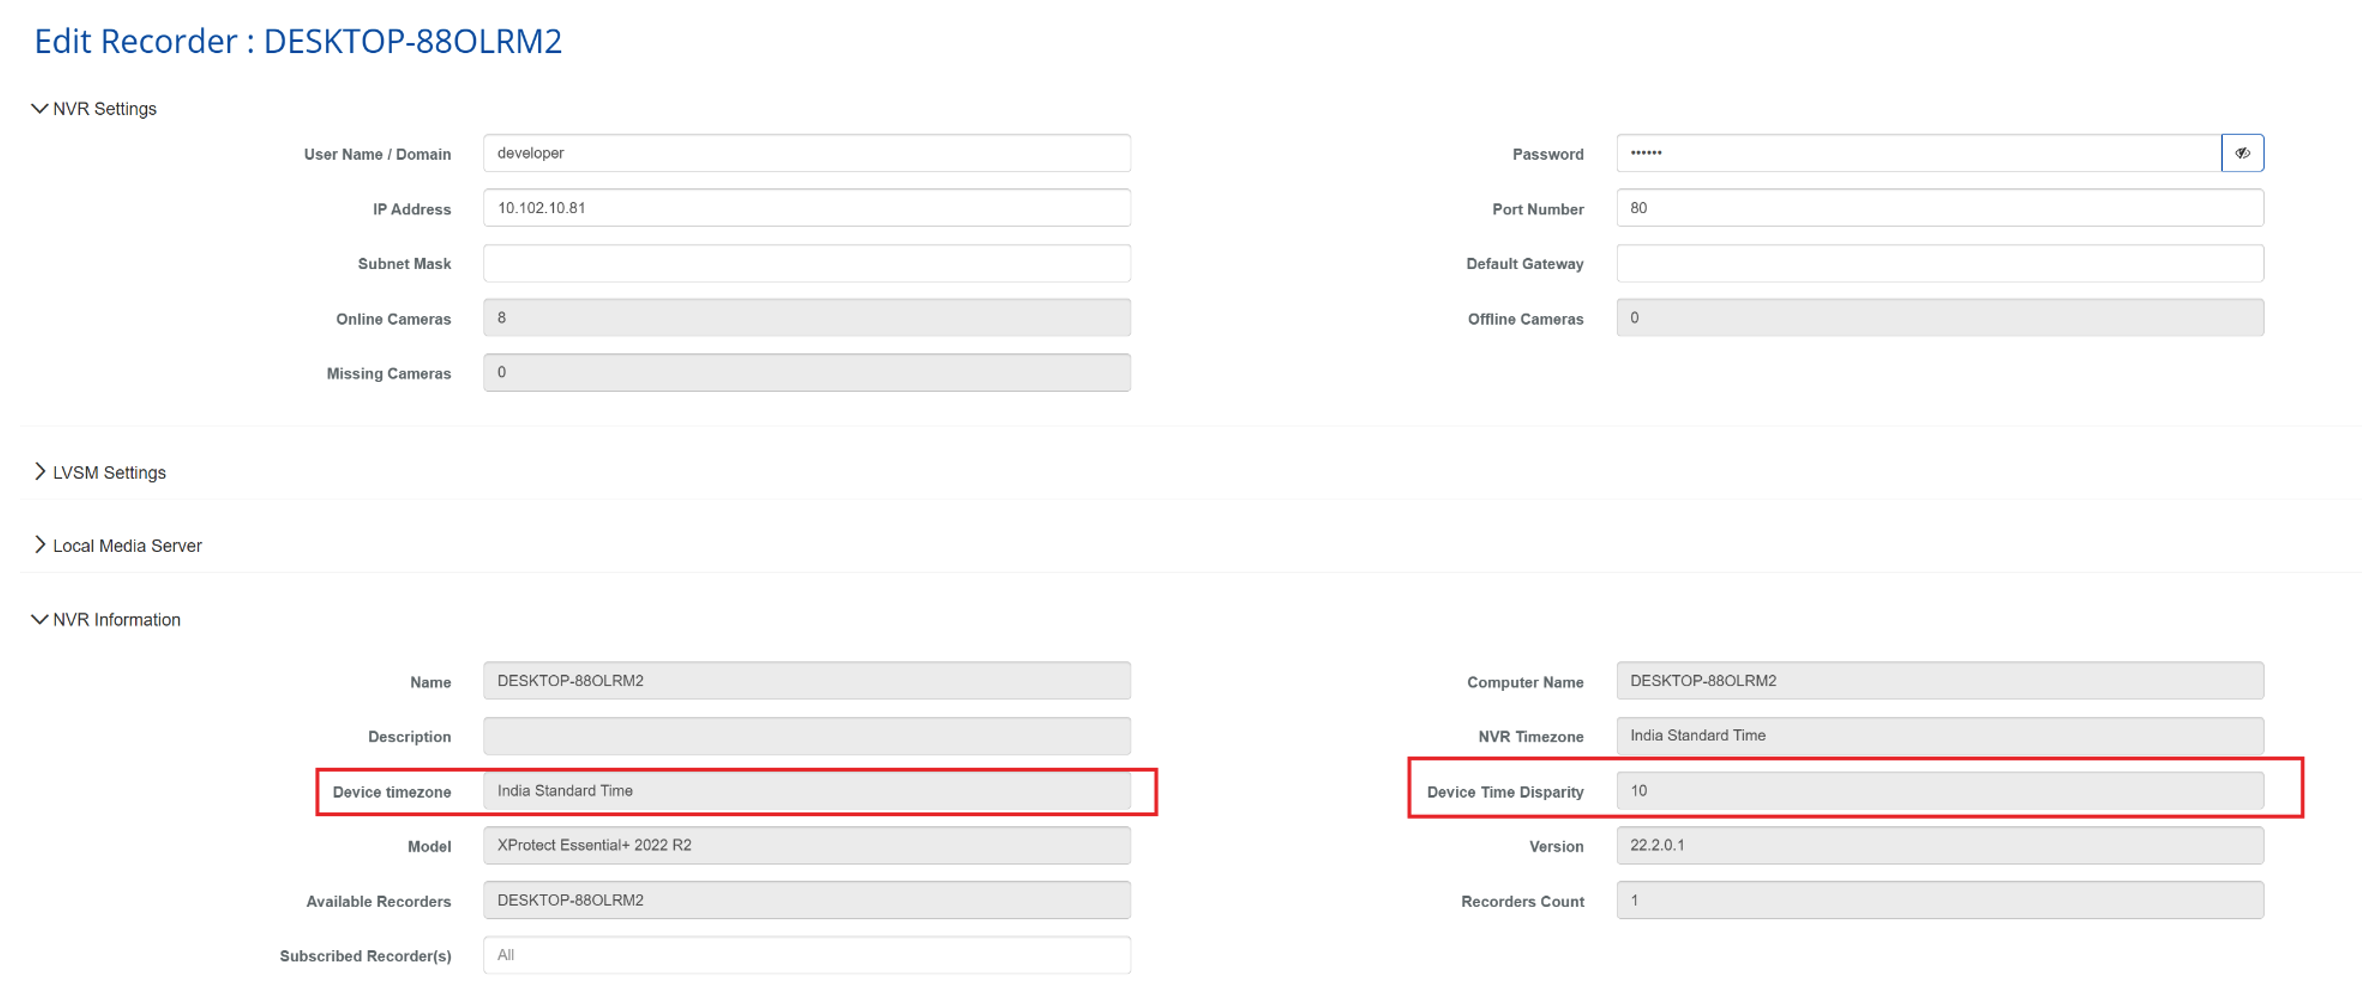The width and height of the screenshot is (2362, 990).
Task: Collapse the NVR Information section
Action: [107, 620]
